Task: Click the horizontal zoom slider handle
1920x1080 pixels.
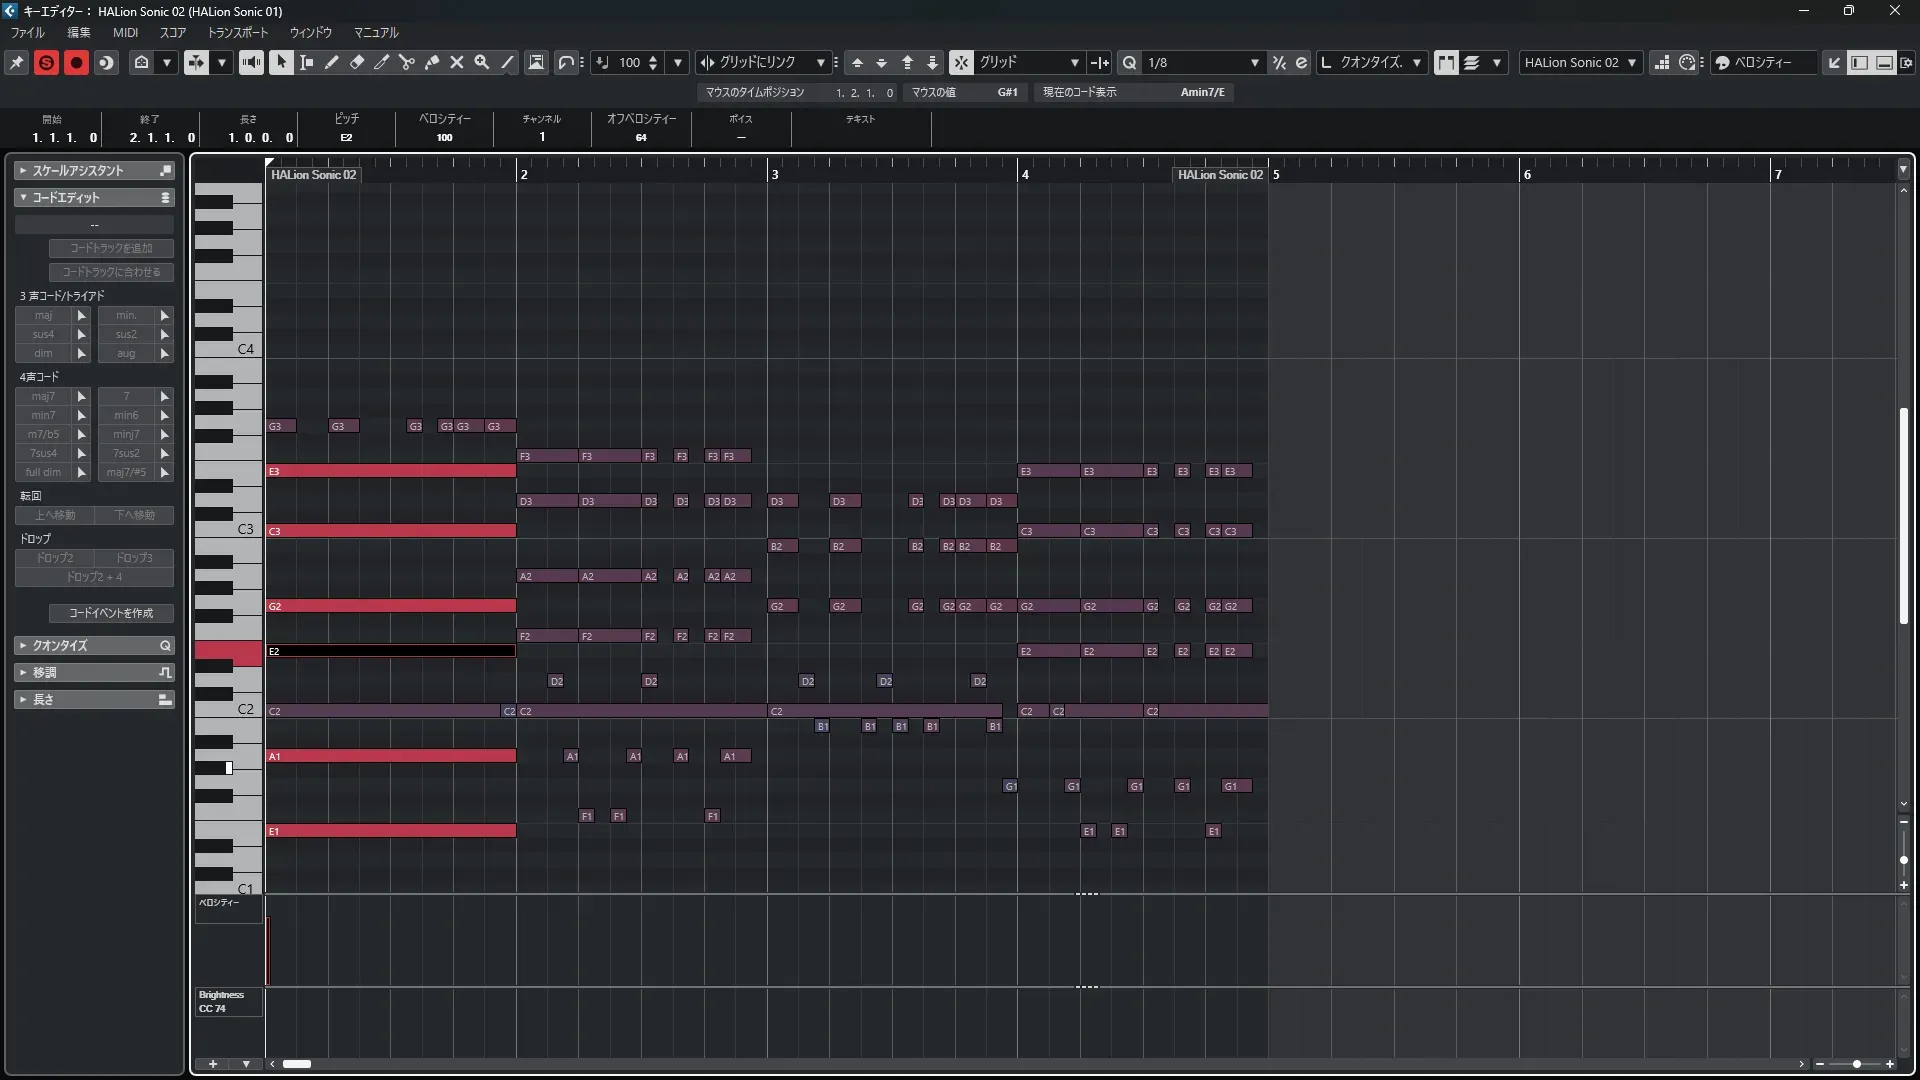Action: (1856, 1064)
